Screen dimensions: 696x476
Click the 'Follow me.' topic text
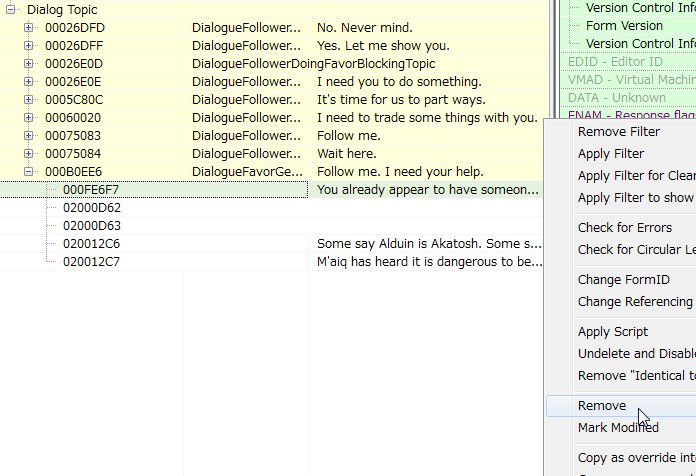[x=349, y=135]
